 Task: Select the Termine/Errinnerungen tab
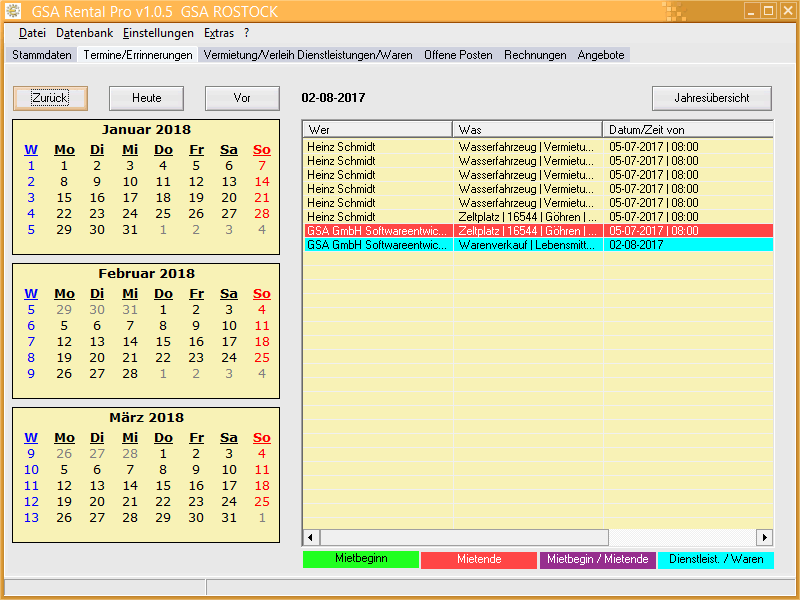[138, 55]
